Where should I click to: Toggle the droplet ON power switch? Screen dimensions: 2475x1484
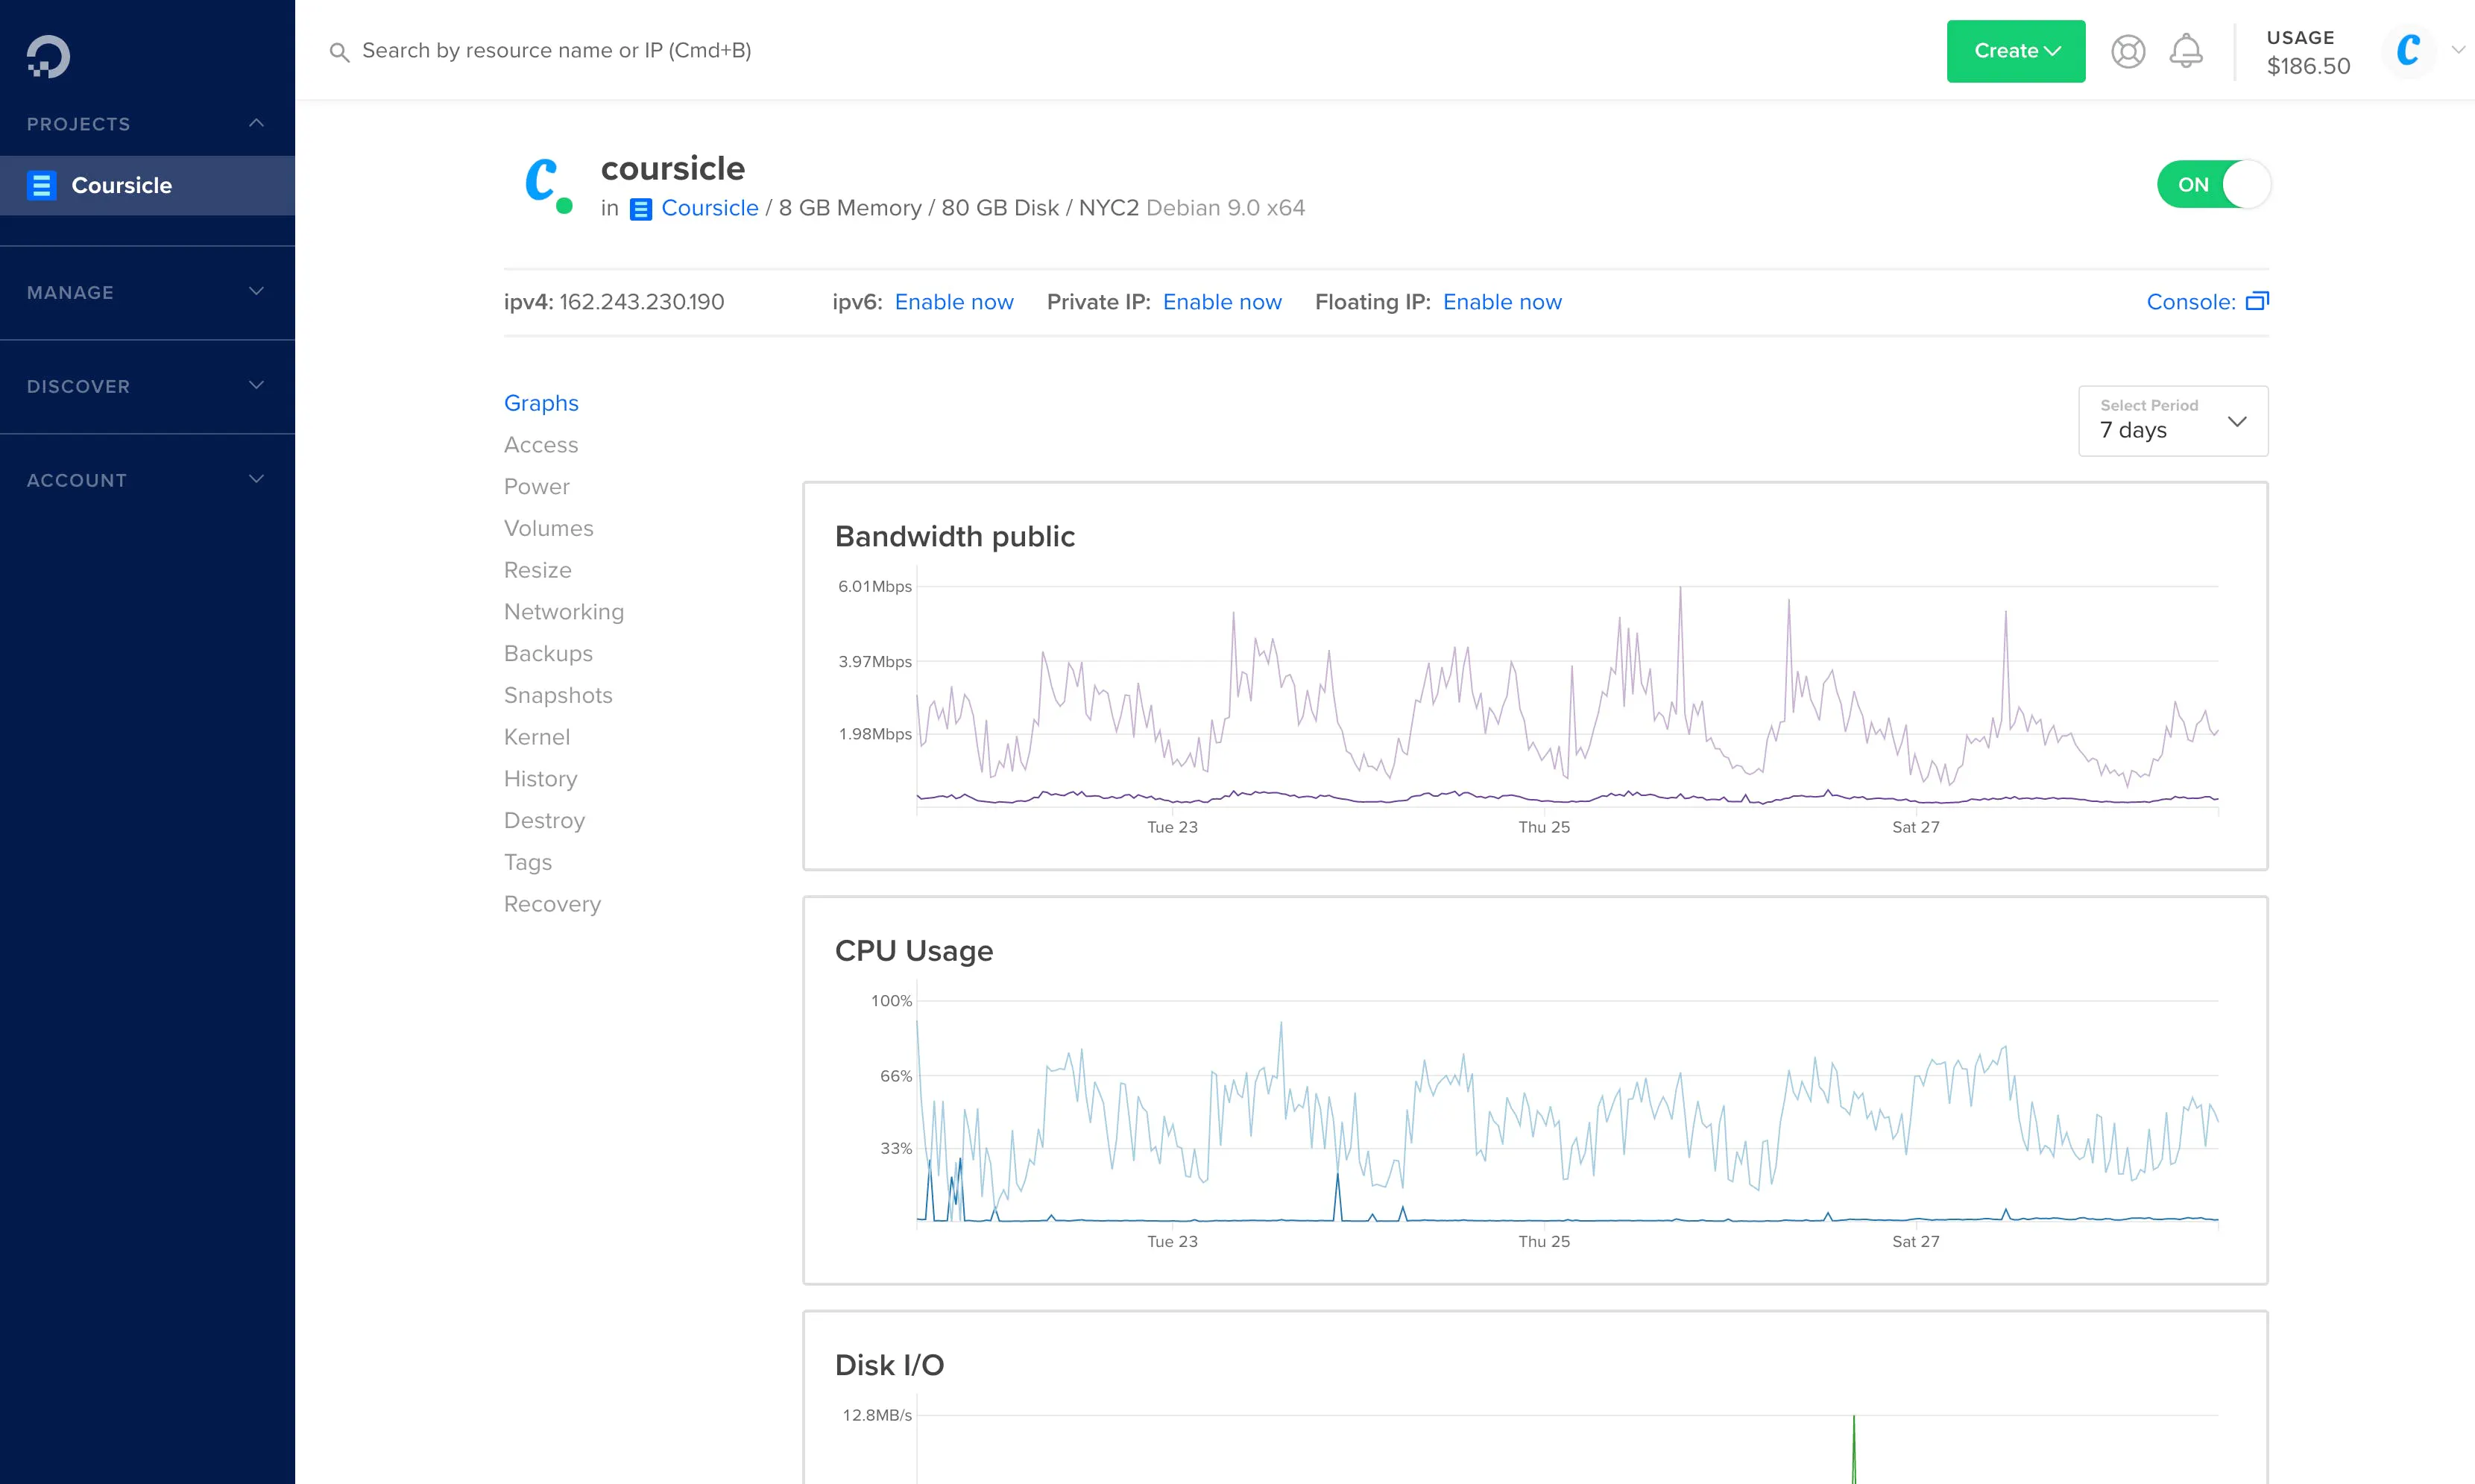(x=2213, y=185)
